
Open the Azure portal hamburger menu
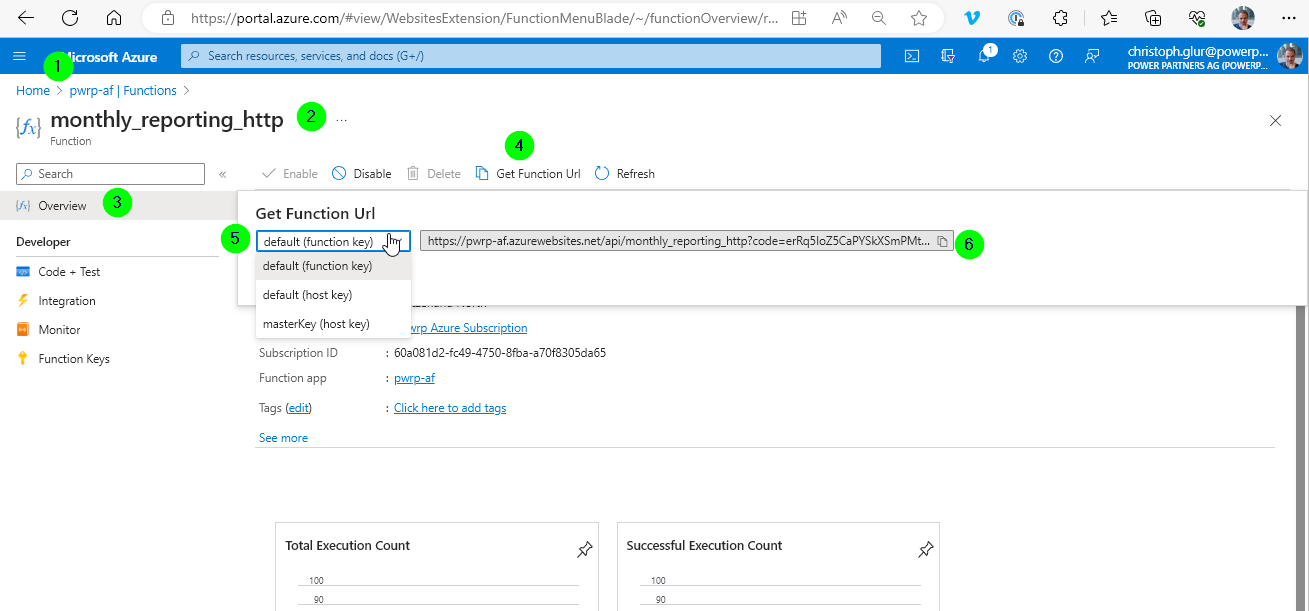[x=19, y=56]
